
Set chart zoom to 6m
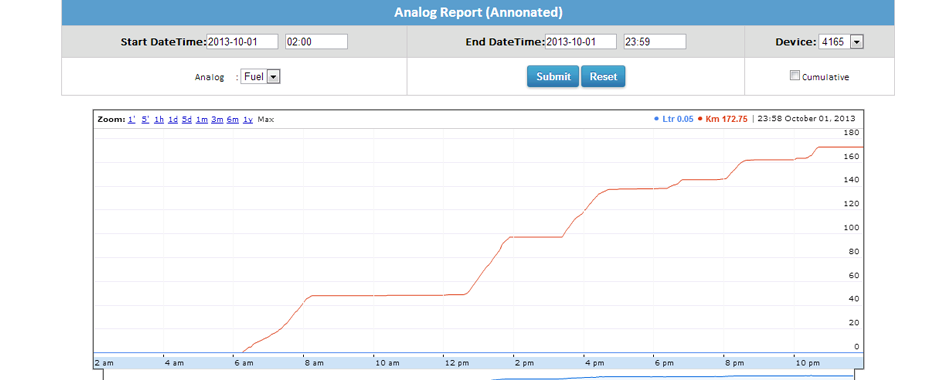(233, 119)
